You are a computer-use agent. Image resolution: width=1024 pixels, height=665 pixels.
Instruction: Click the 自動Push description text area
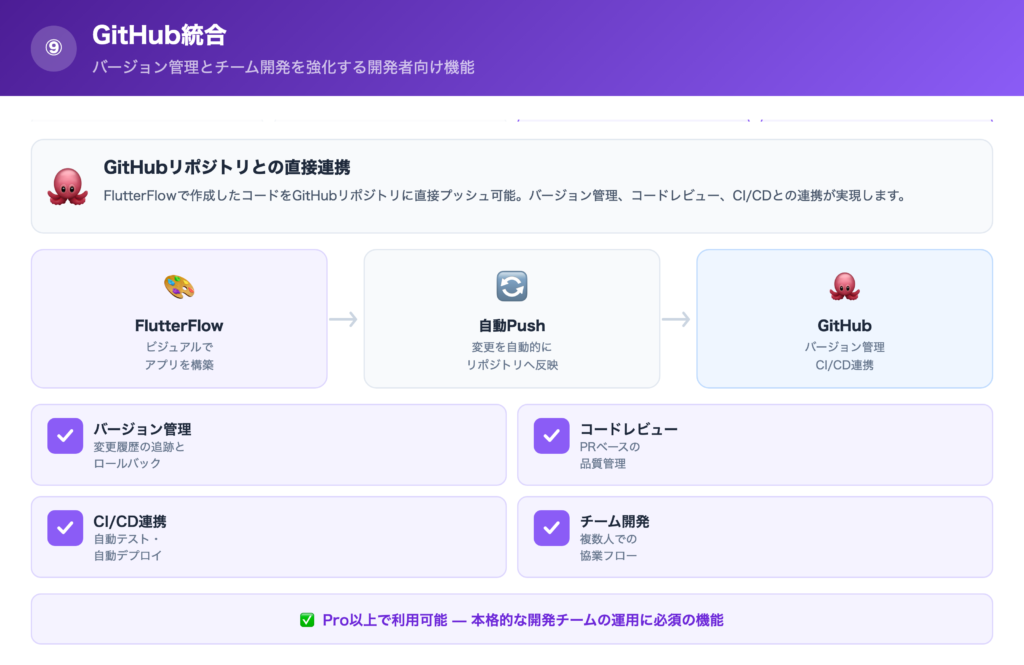tap(511, 356)
